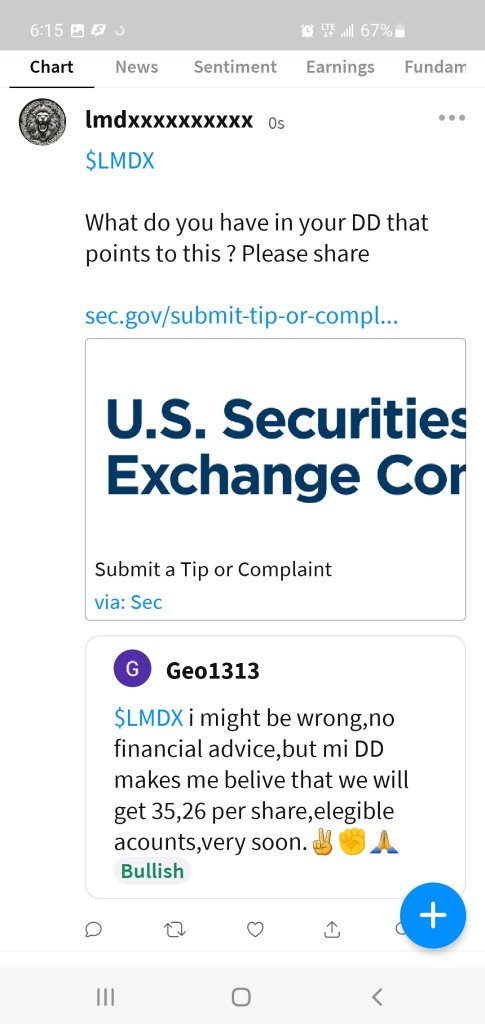485x1024 pixels.
Task: Tap the Android back arrow
Action: point(377,997)
